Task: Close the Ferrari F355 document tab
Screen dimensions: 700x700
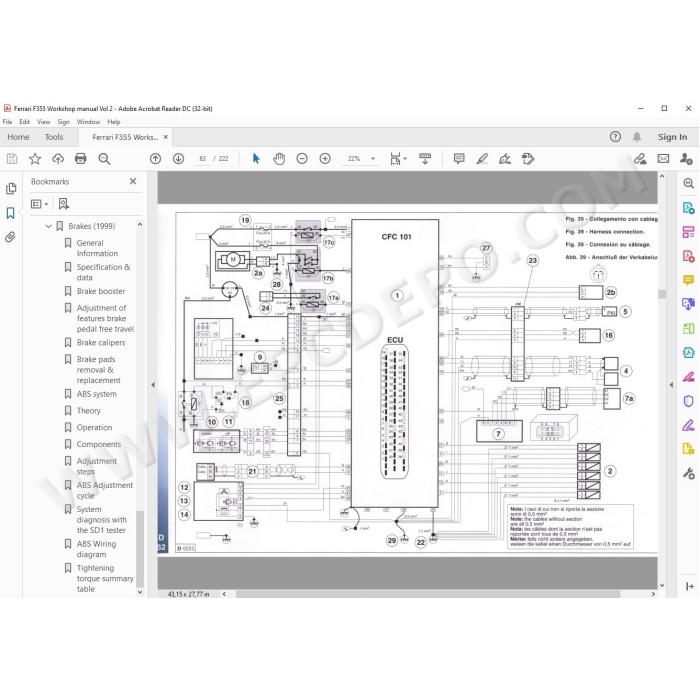Action: [x=166, y=137]
